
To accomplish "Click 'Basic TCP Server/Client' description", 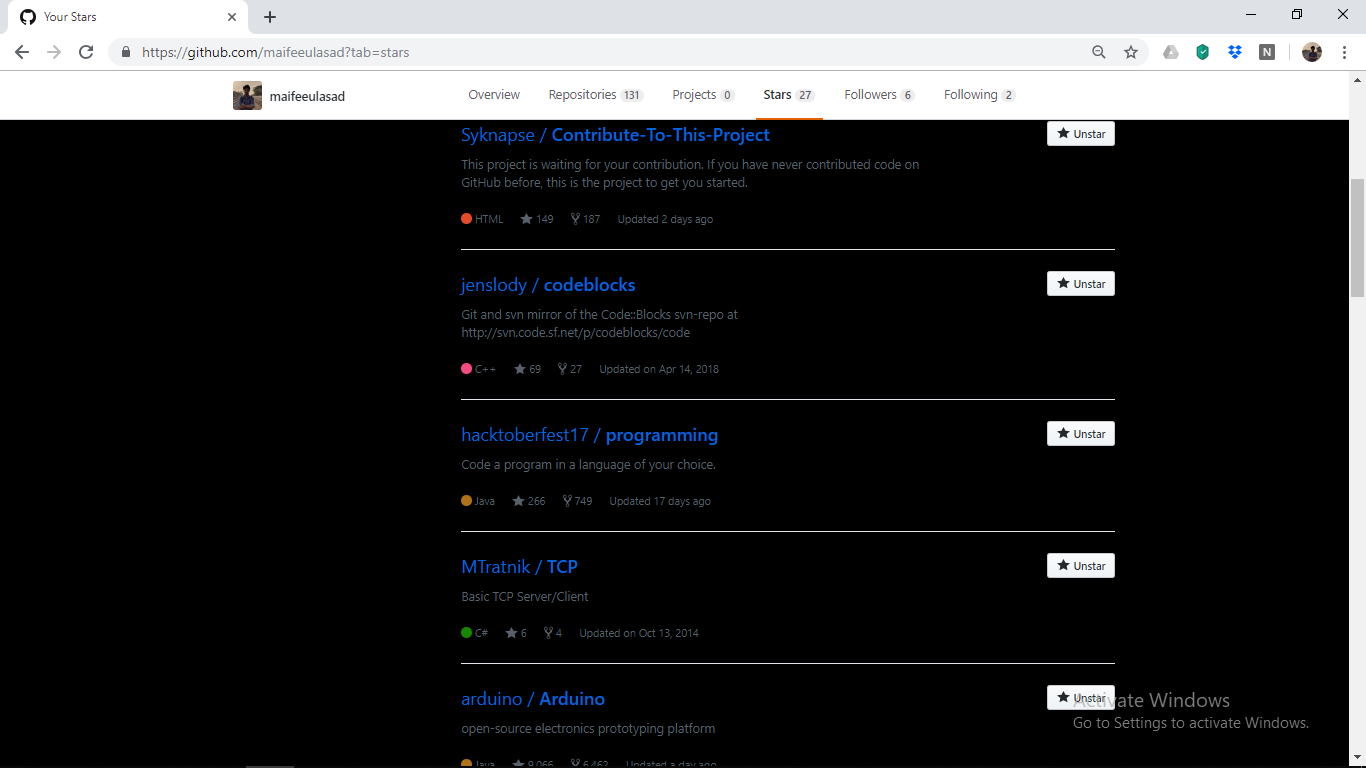I will point(525,597).
